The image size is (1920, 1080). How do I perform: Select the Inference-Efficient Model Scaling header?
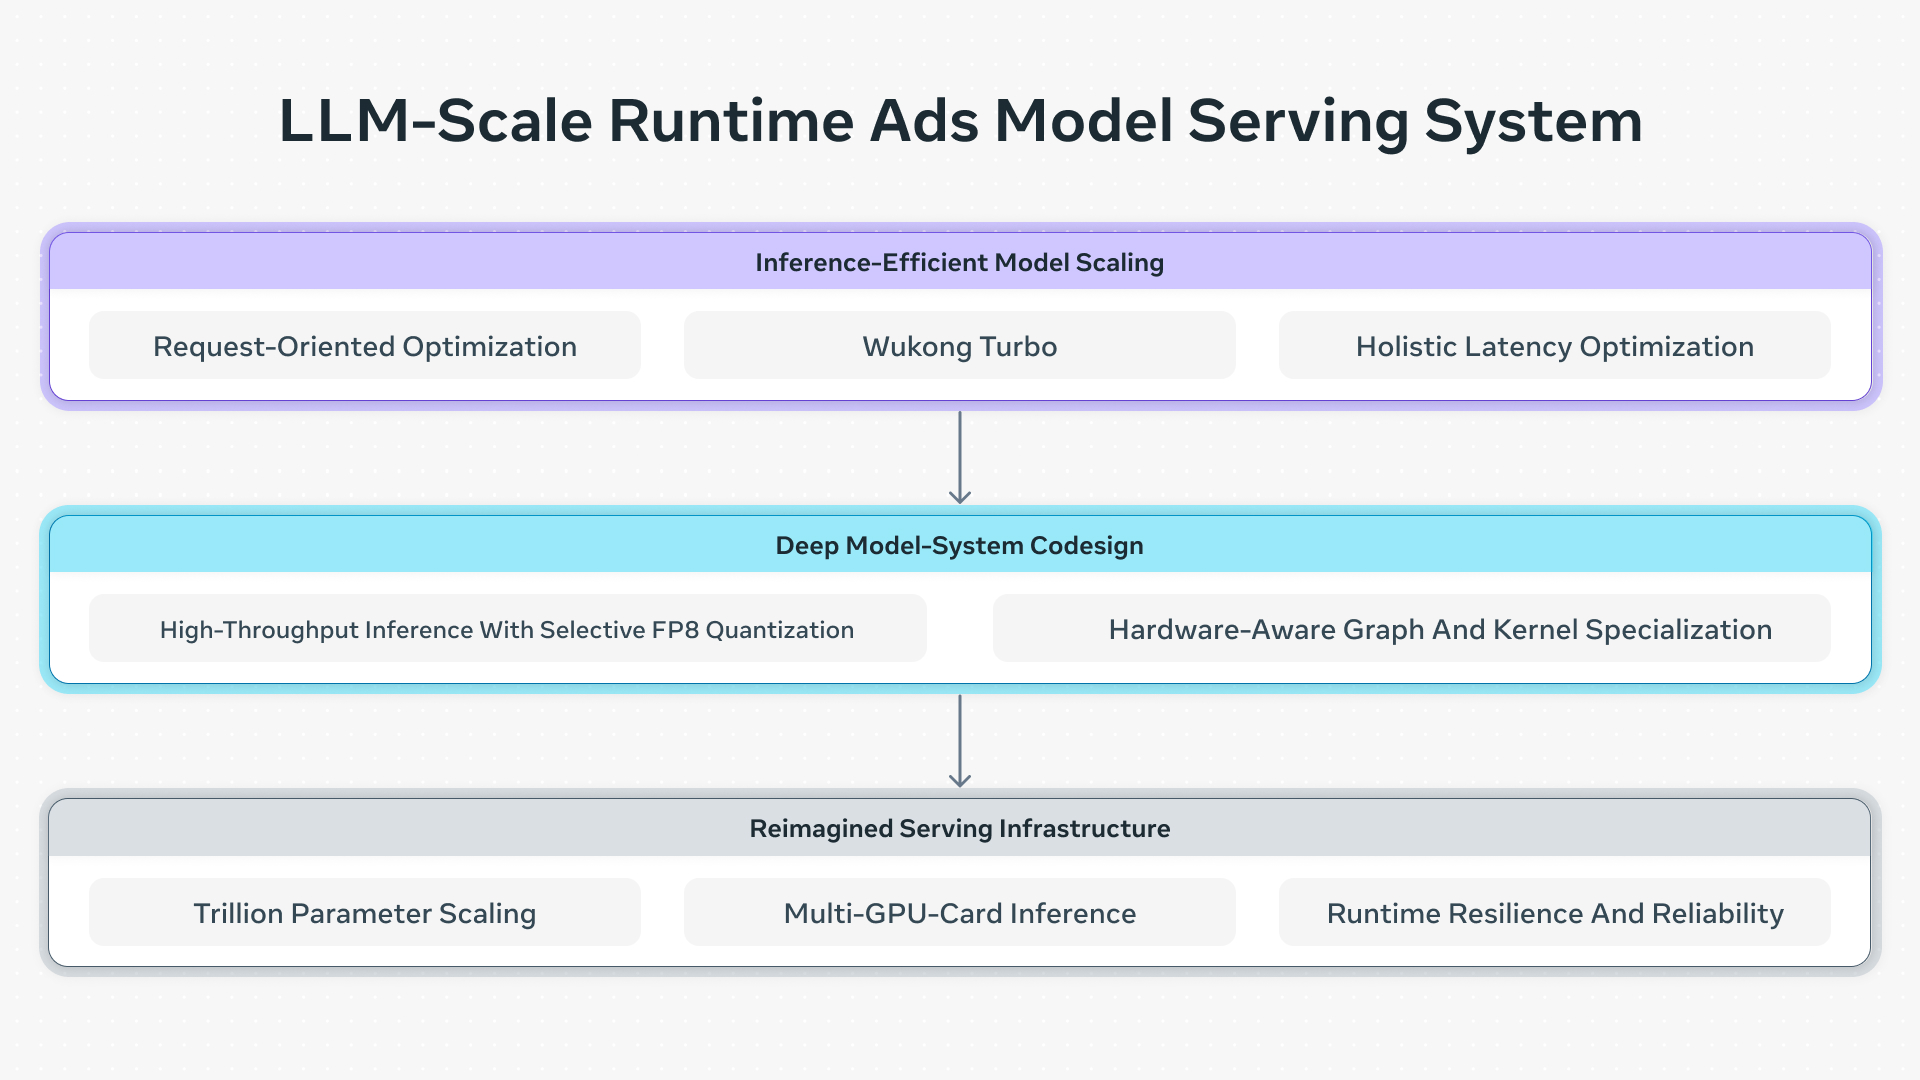point(959,262)
